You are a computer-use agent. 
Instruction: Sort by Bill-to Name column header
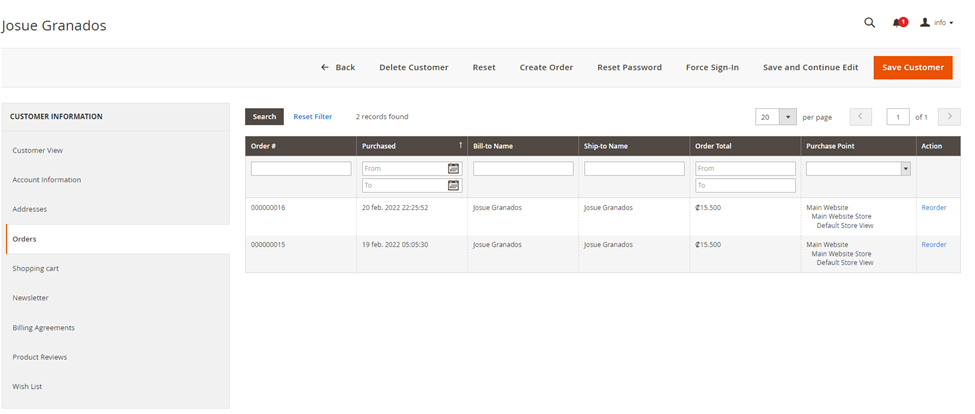[x=523, y=146]
